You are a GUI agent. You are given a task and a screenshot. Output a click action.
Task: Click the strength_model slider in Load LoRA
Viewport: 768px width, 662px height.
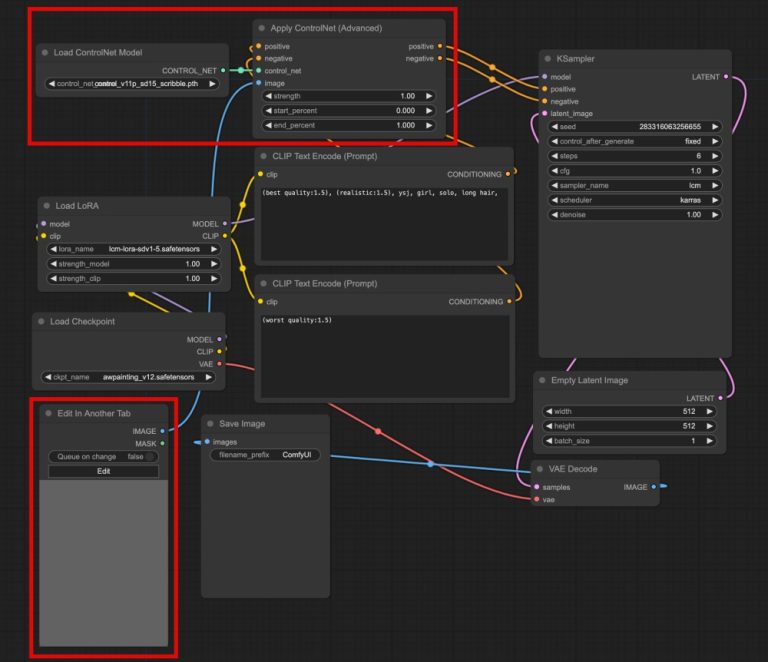(133, 264)
